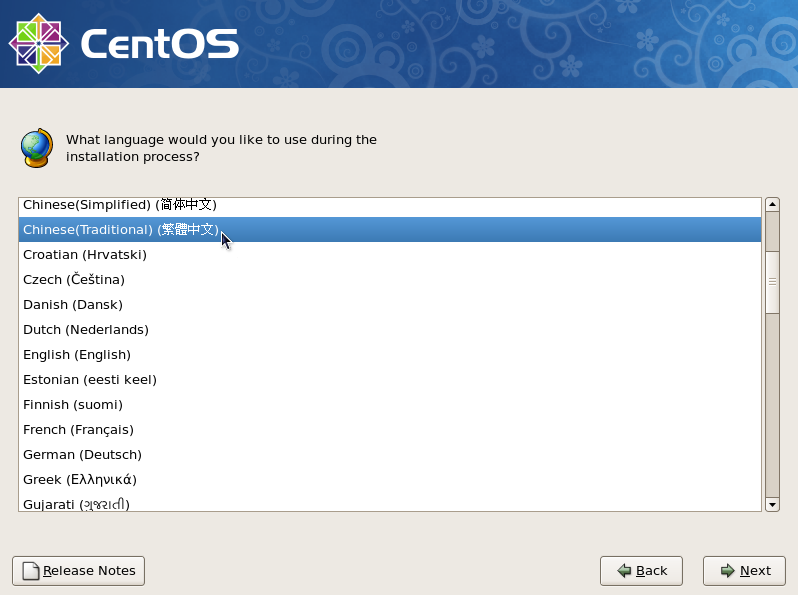Select Estonian (eesti keel)
Image resolution: width=798 pixels, height=595 pixels.
coord(390,379)
